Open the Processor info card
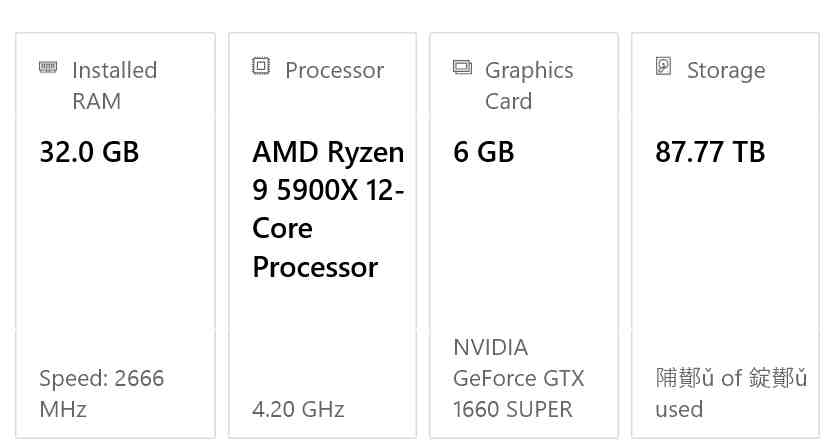This screenshot has width=830, height=448. (322, 235)
